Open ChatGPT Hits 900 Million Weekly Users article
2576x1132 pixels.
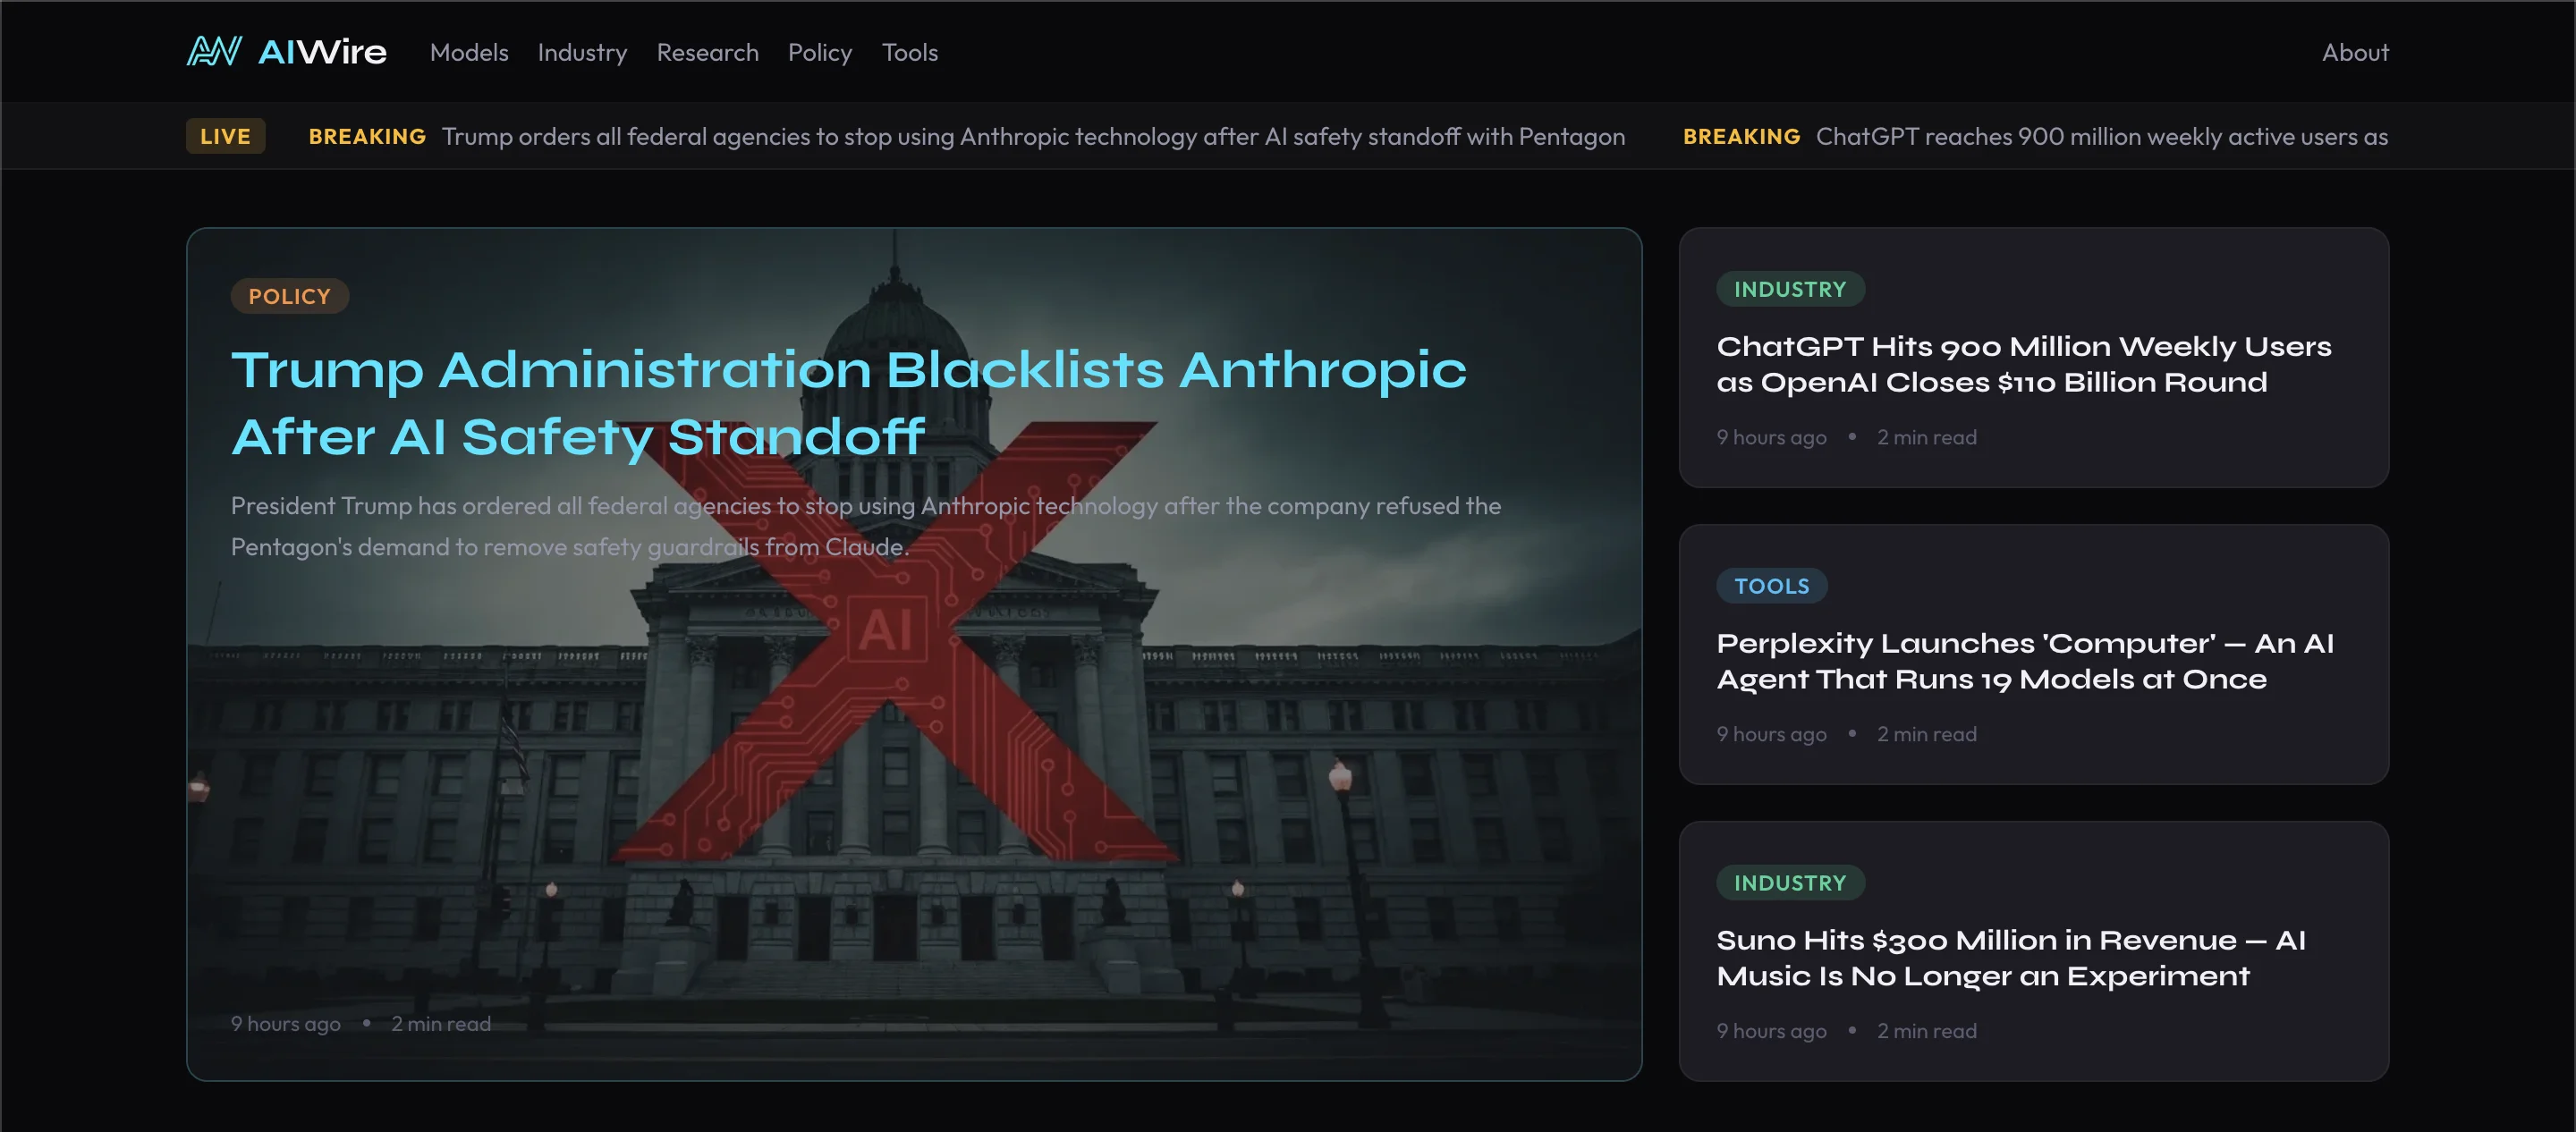[x=2023, y=364]
